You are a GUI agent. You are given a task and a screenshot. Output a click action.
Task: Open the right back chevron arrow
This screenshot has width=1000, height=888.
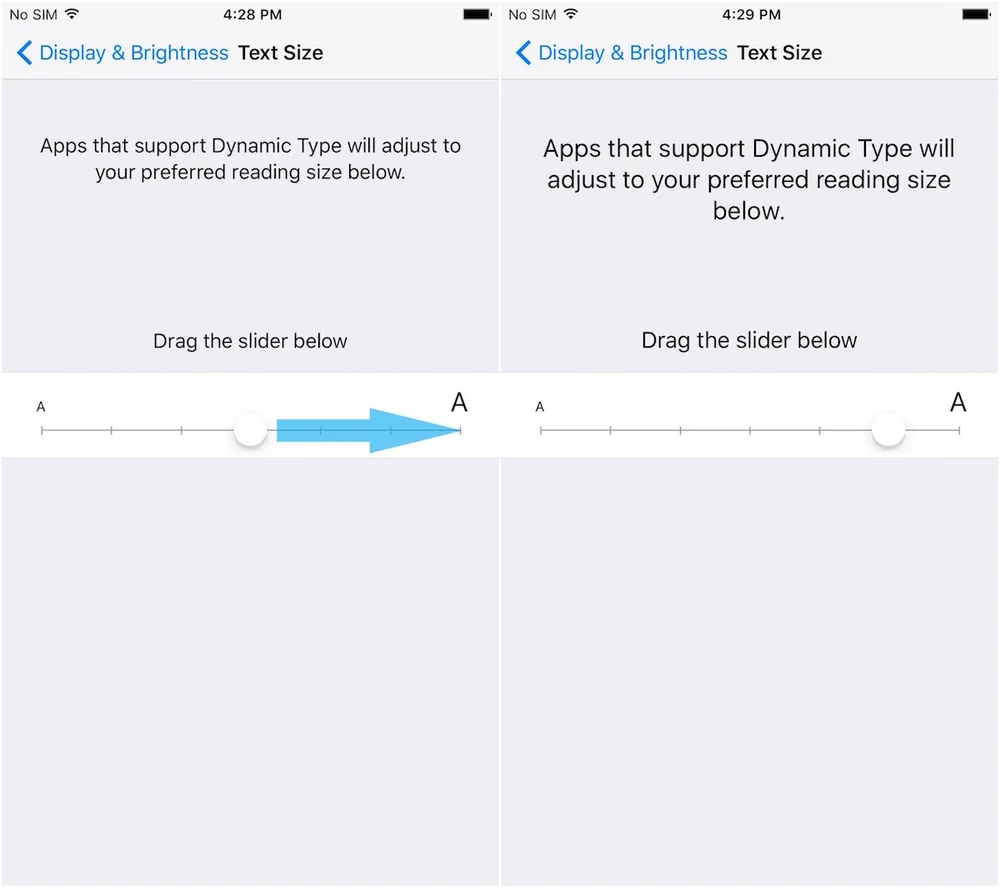[x=523, y=53]
